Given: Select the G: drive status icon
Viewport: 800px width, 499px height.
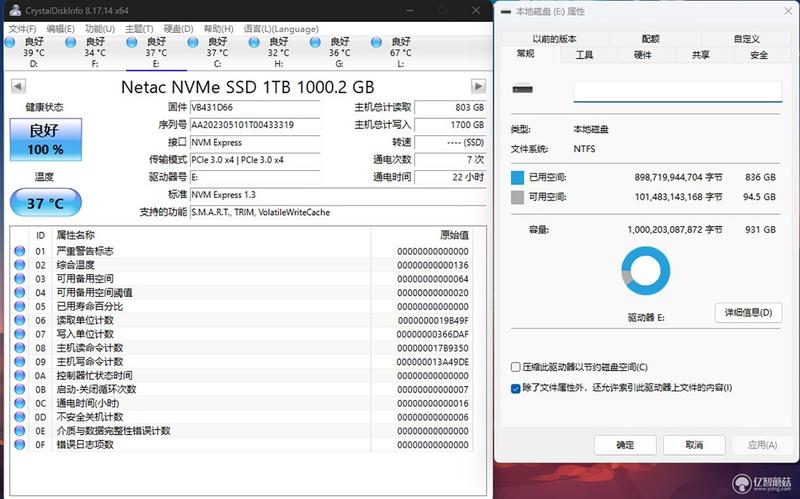Looking at the screenshot, I should [315, 42].
